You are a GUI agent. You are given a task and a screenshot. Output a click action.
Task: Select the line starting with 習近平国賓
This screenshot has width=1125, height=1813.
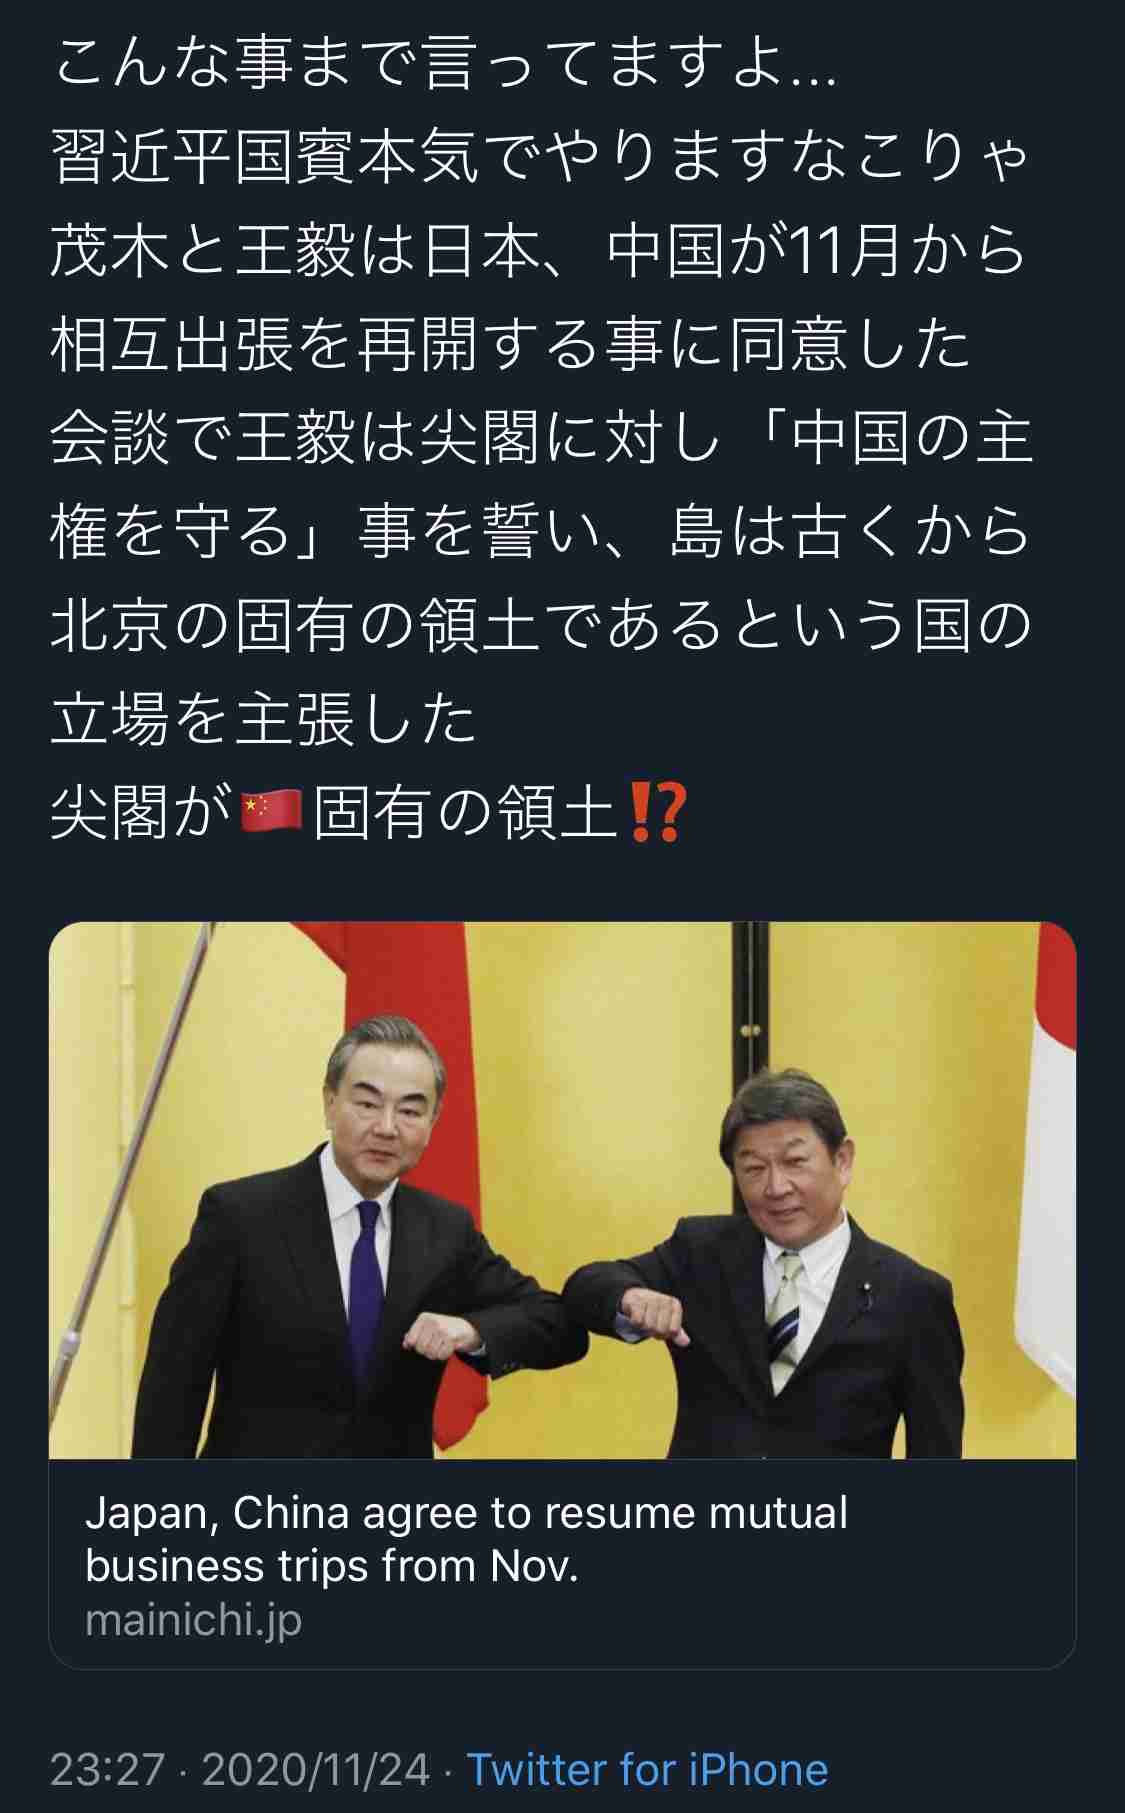(539, 160)
